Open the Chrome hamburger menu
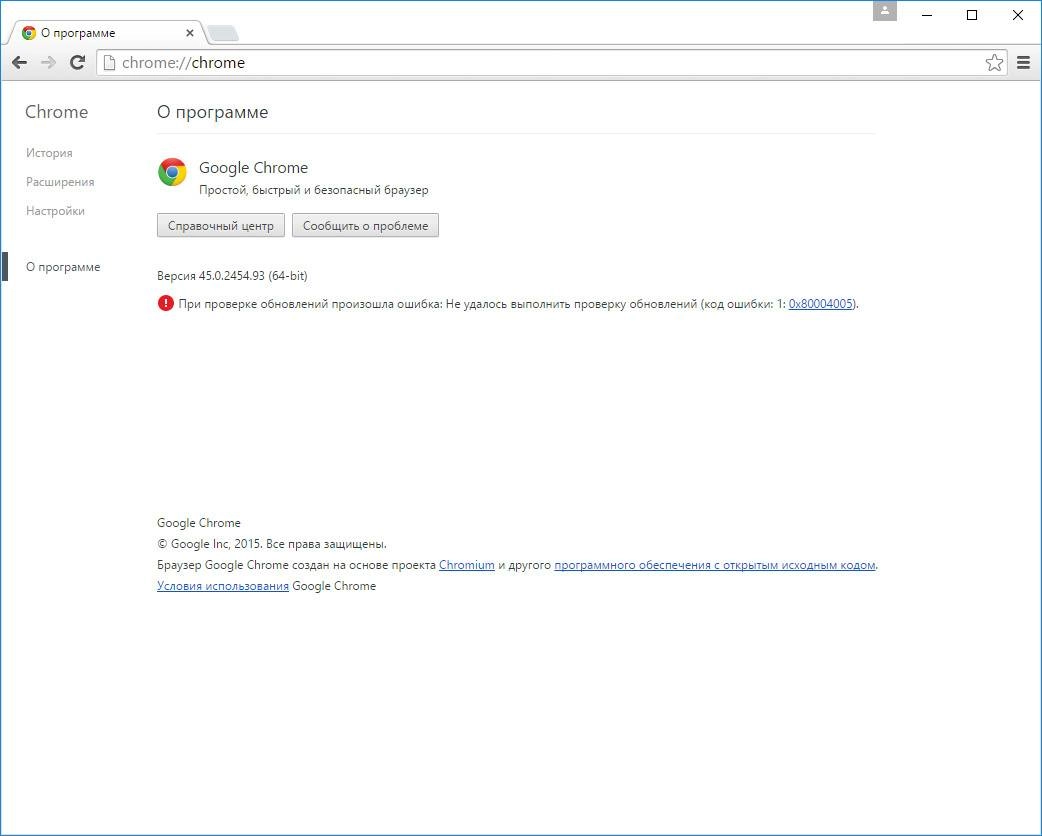Viewport: 1042px width, 836px height. (1023, 62)
